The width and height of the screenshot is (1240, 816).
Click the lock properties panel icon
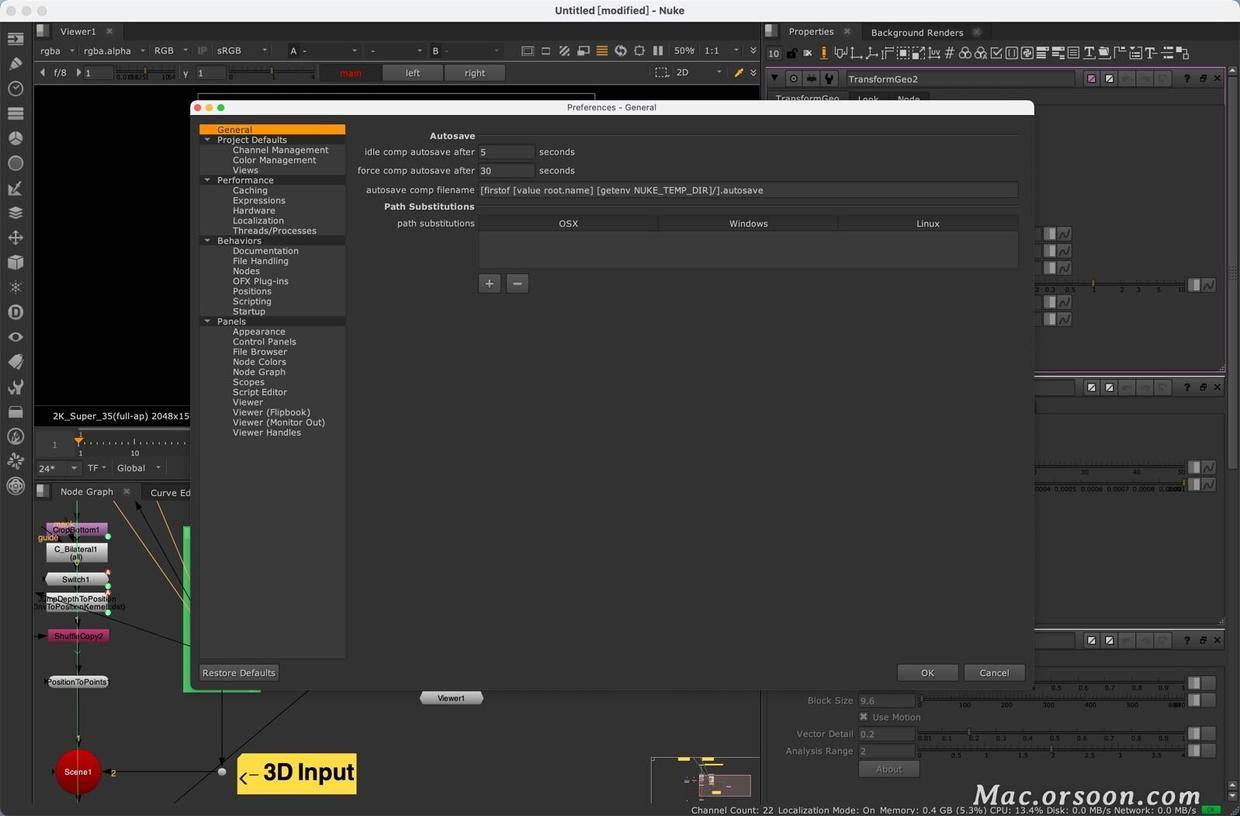click(x=792, y=53)
